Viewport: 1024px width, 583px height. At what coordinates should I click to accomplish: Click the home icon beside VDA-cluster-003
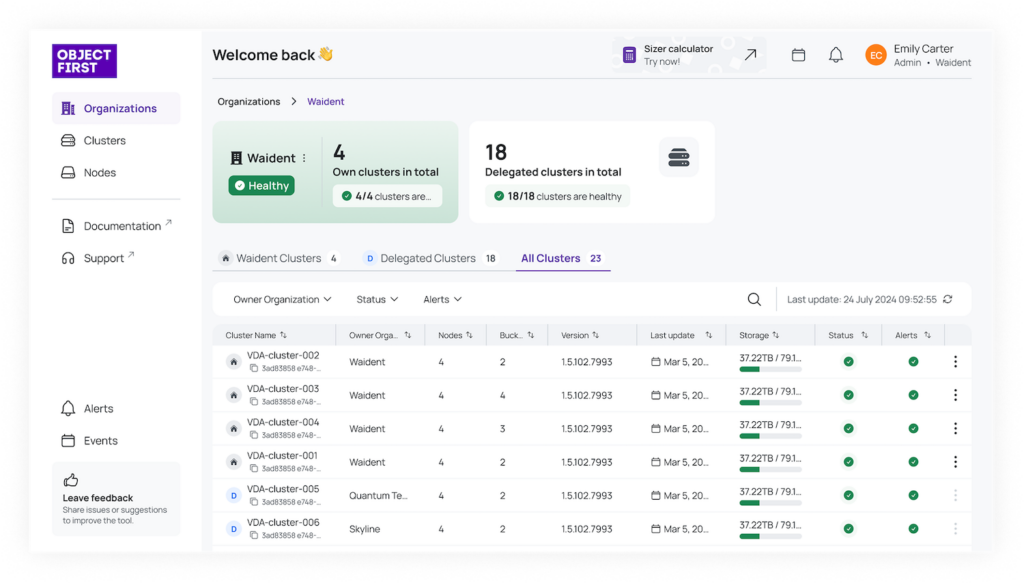(x=233, y=395)
